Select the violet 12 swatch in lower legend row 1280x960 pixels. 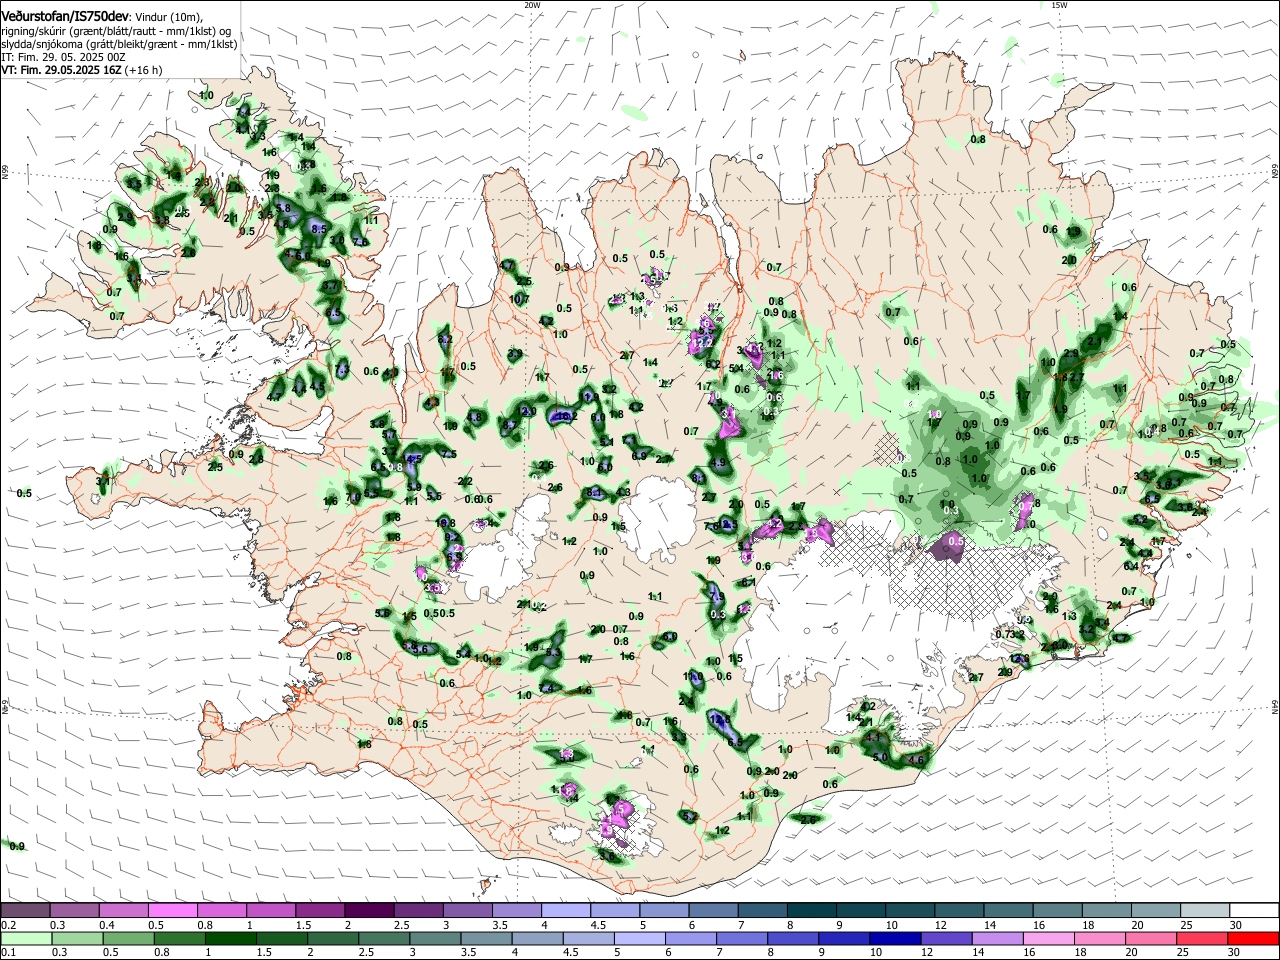947,938
